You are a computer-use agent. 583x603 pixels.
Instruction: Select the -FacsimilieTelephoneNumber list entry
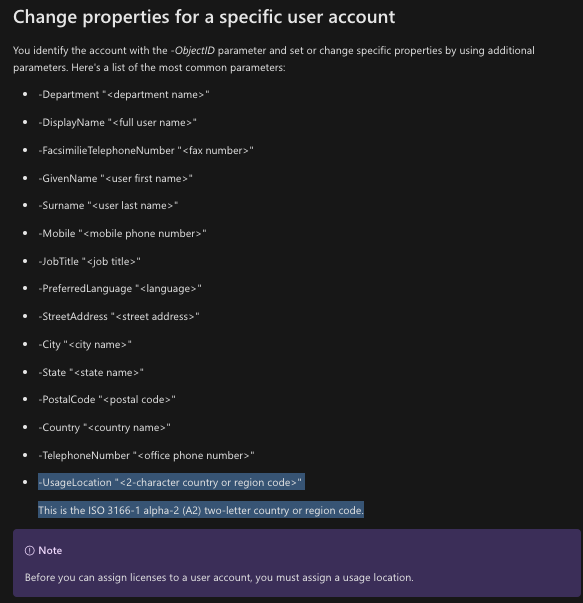(x=146, y=150)
